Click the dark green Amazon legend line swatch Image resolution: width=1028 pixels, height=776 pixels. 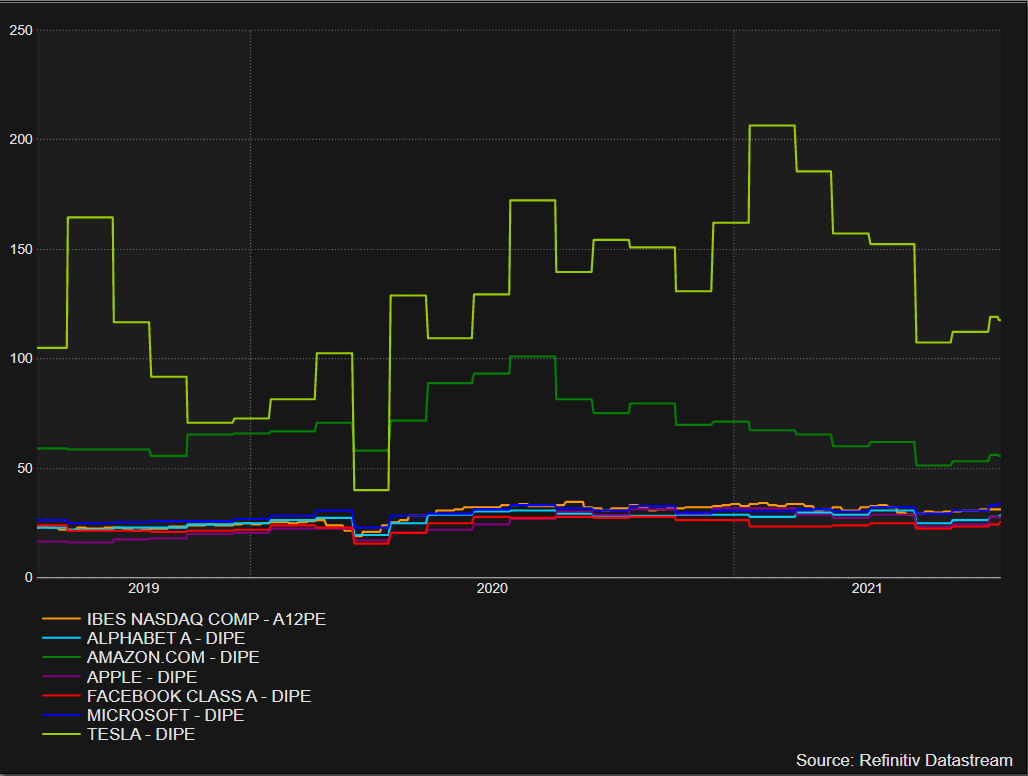61,657
